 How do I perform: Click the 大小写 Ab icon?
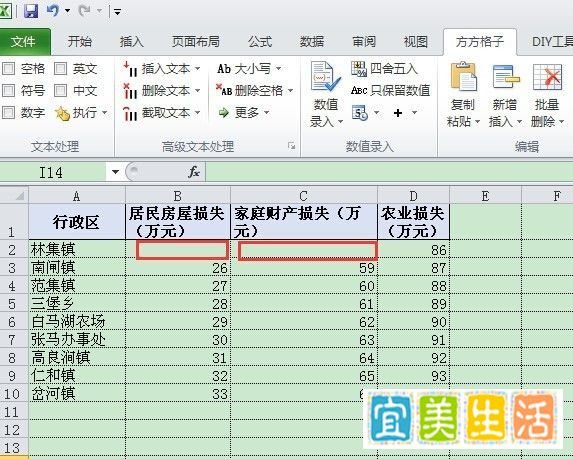[x=224, y=69]
